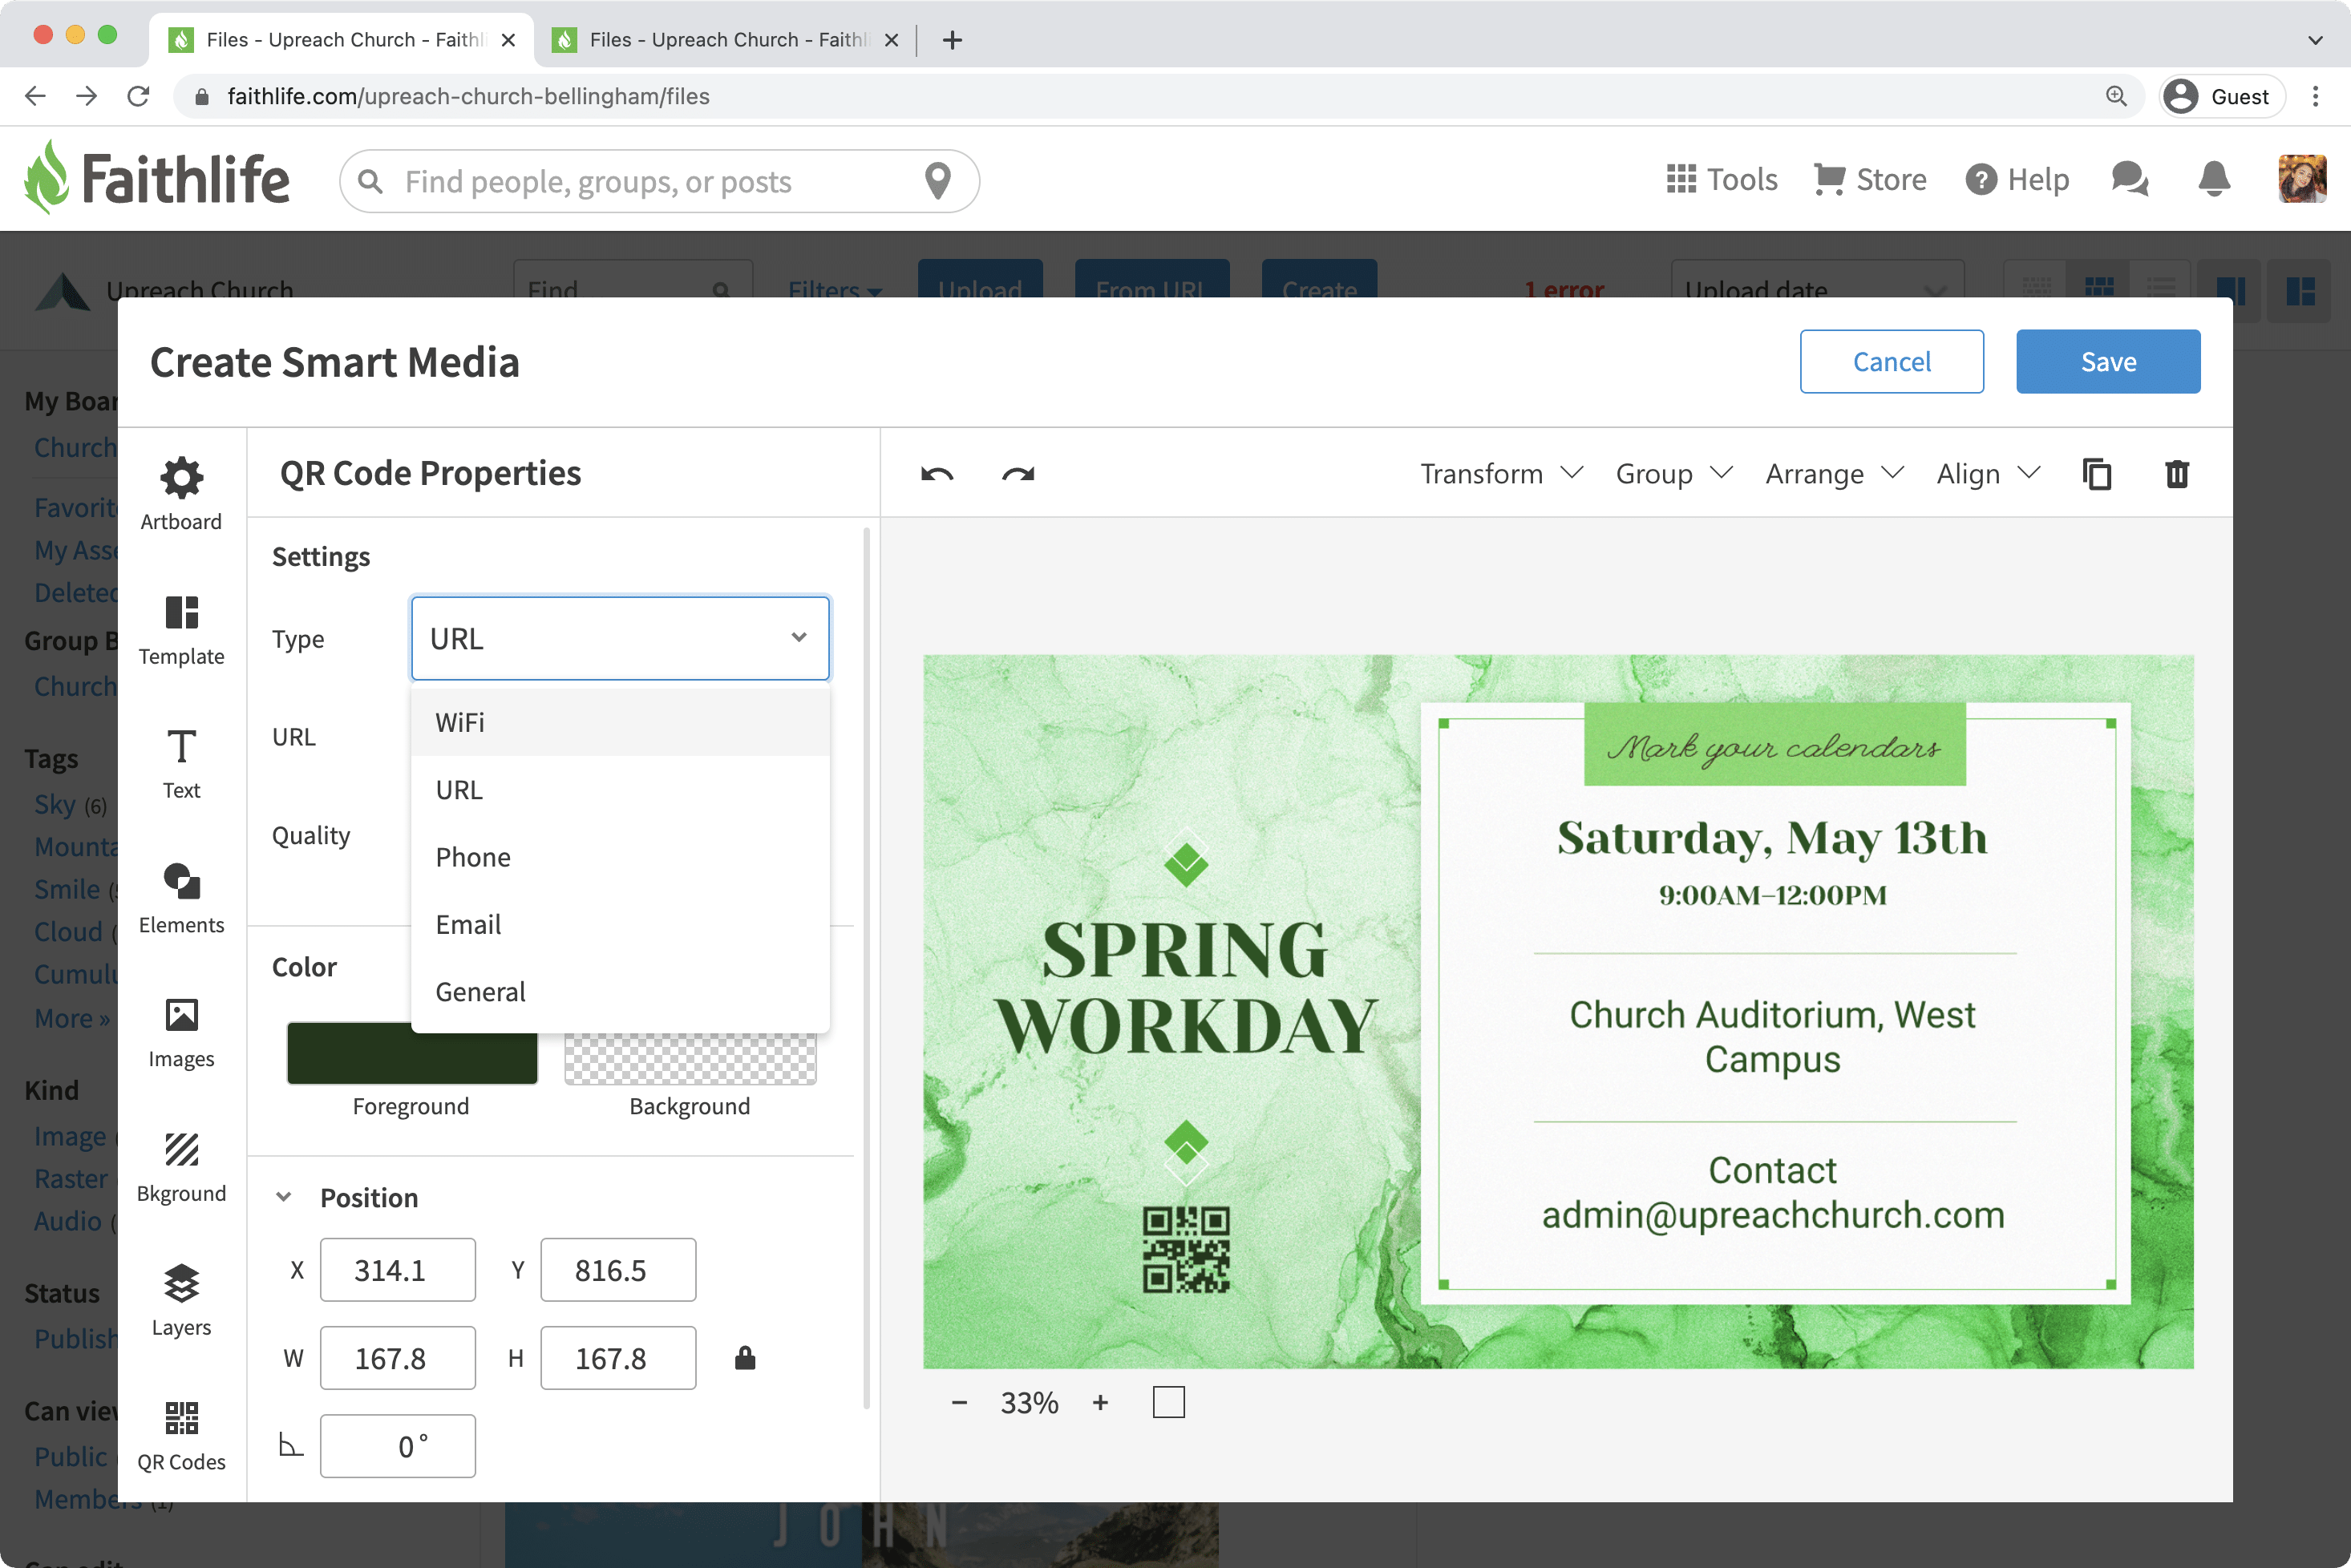Toggle the aspect ratio lock
The width and height of the screenshot is (2351, 1568).
[x=745, y=1358]
